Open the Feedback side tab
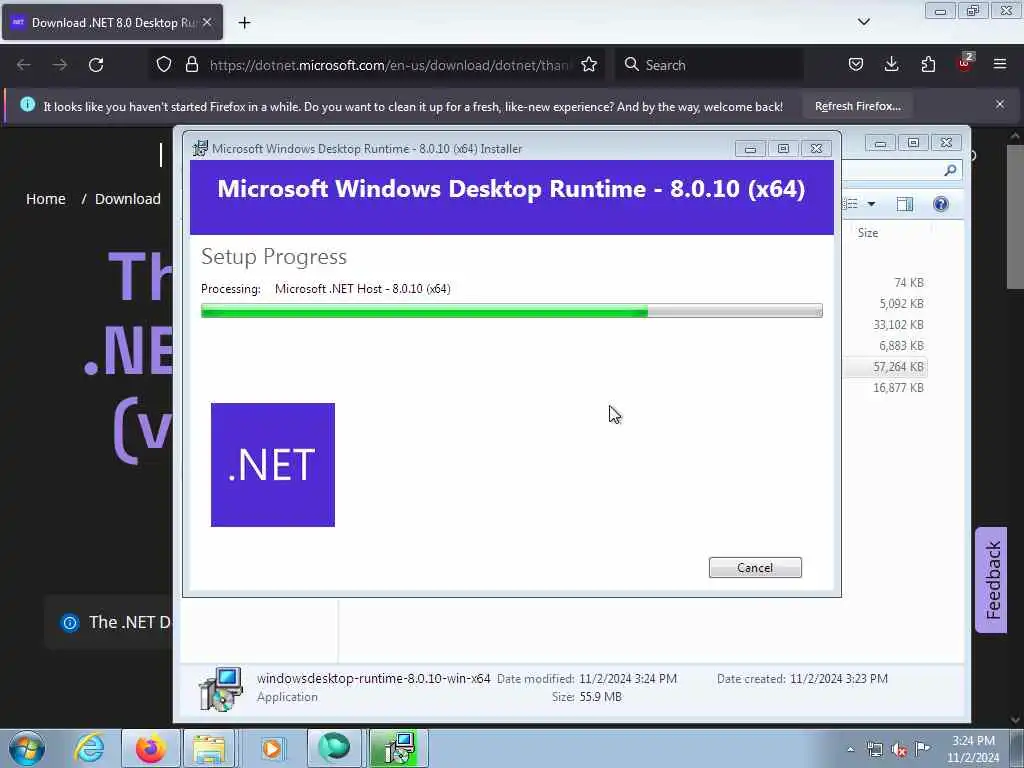 (991, 580)
